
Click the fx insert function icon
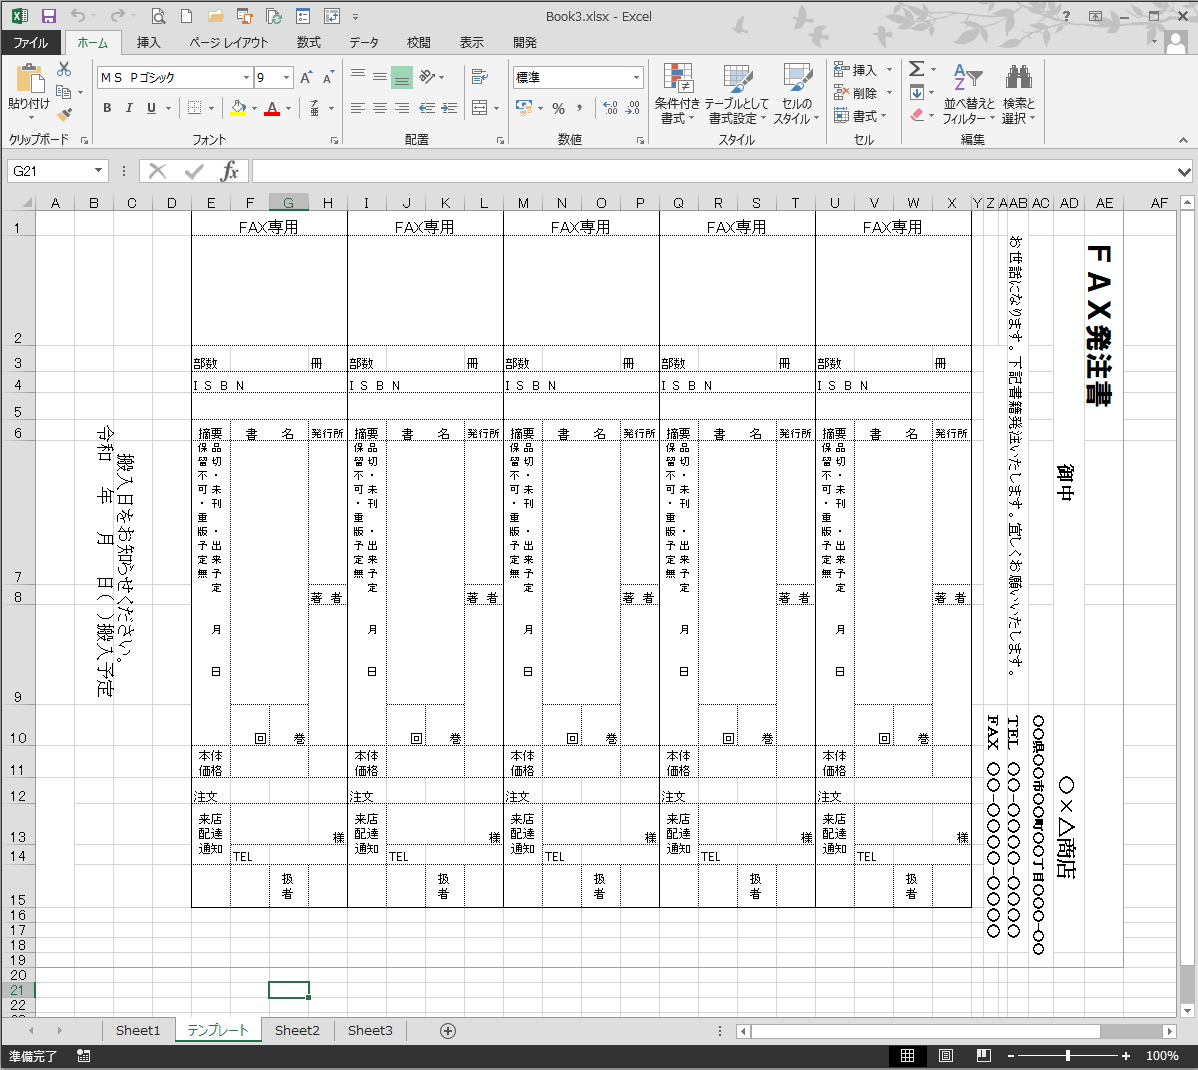click(229, 171)
